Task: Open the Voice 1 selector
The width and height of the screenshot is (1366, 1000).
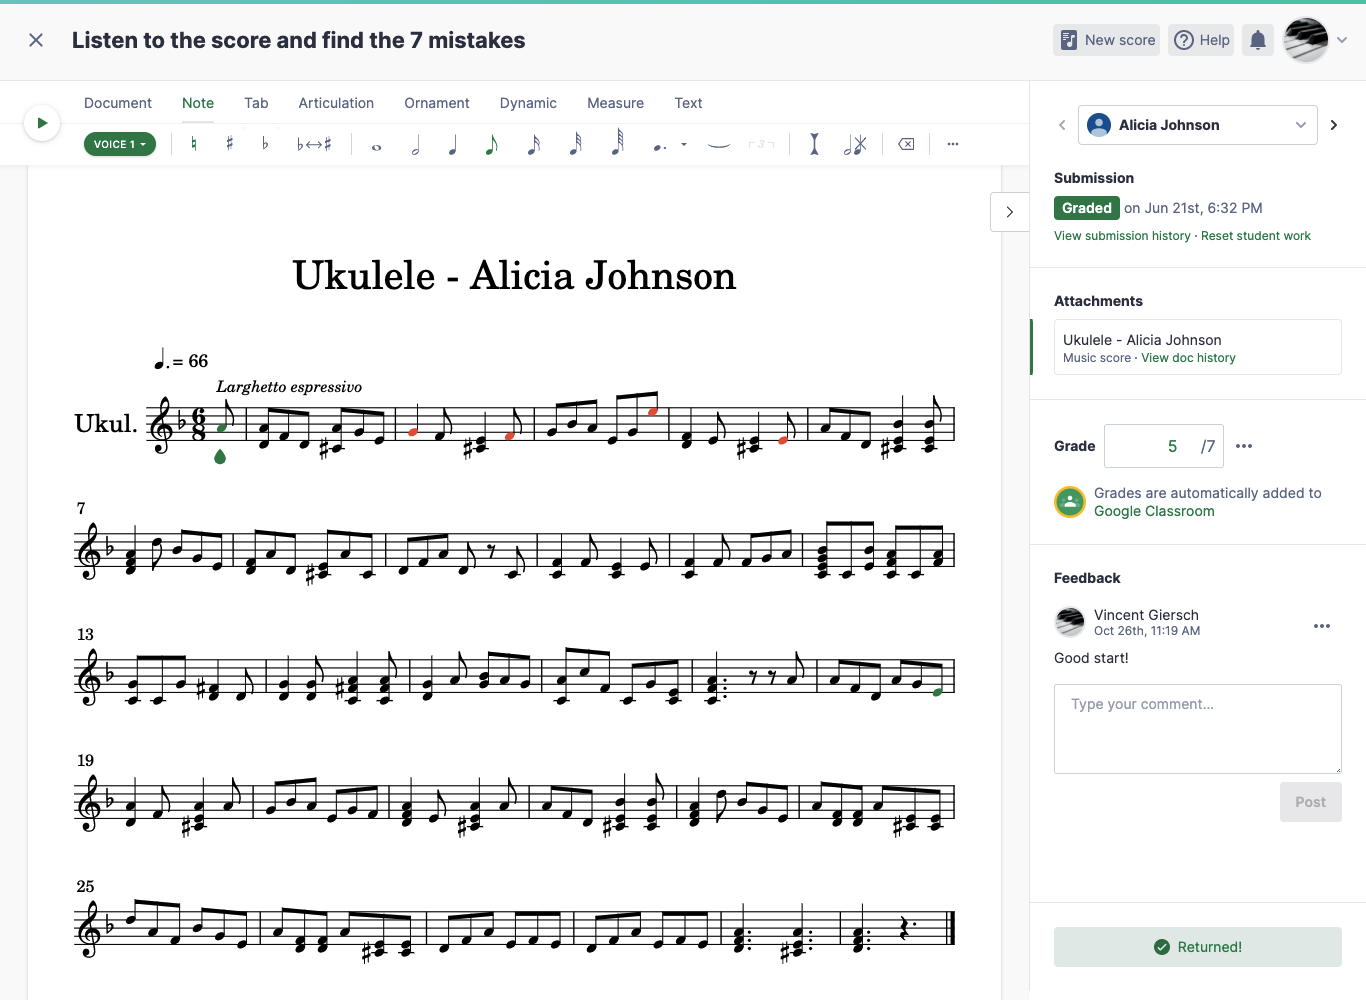Action: click(119, 144)
